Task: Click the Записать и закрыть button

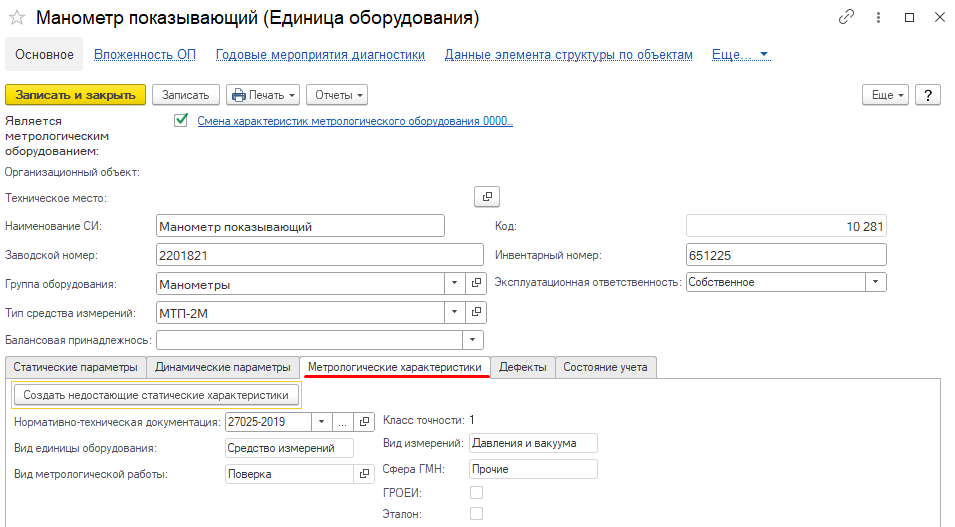Action: [76, 95]
